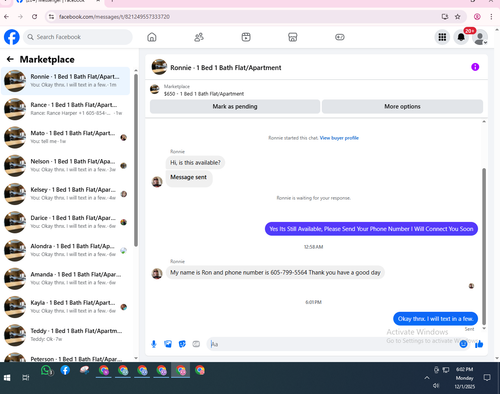Open Rance conversation in chat list

tap(66, 109)
